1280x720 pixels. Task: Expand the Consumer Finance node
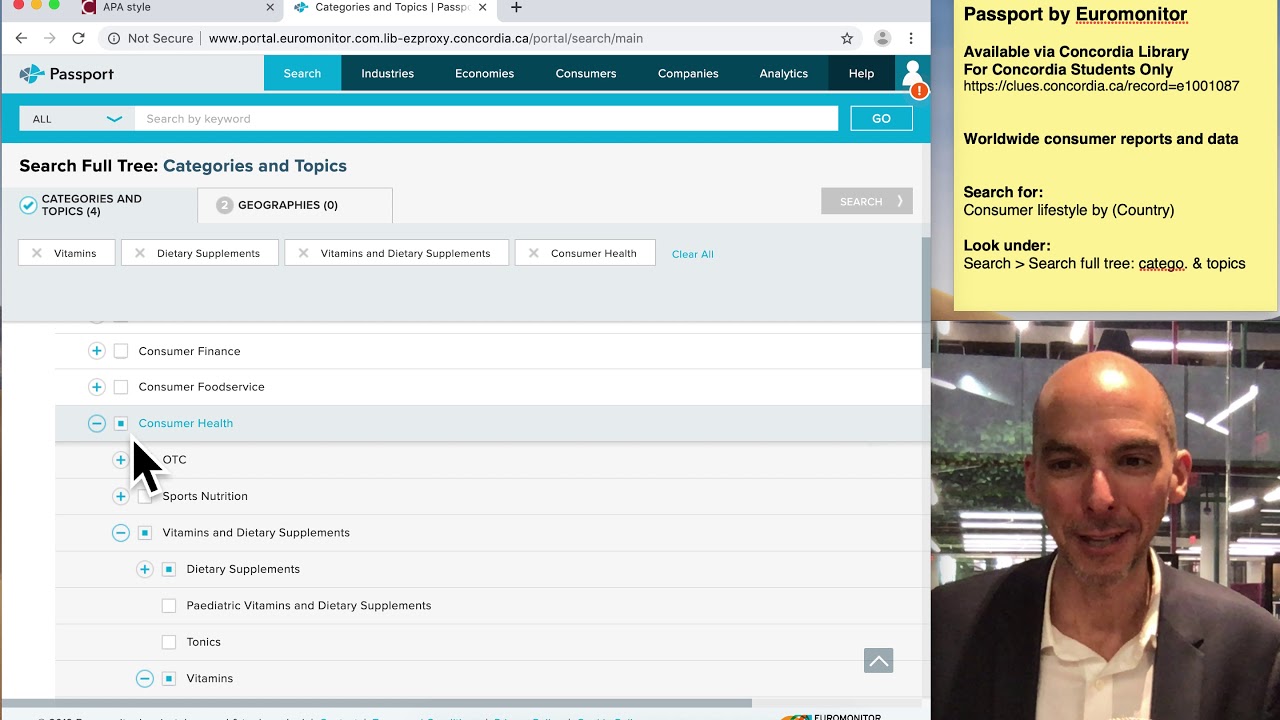[x=97, y=351]
